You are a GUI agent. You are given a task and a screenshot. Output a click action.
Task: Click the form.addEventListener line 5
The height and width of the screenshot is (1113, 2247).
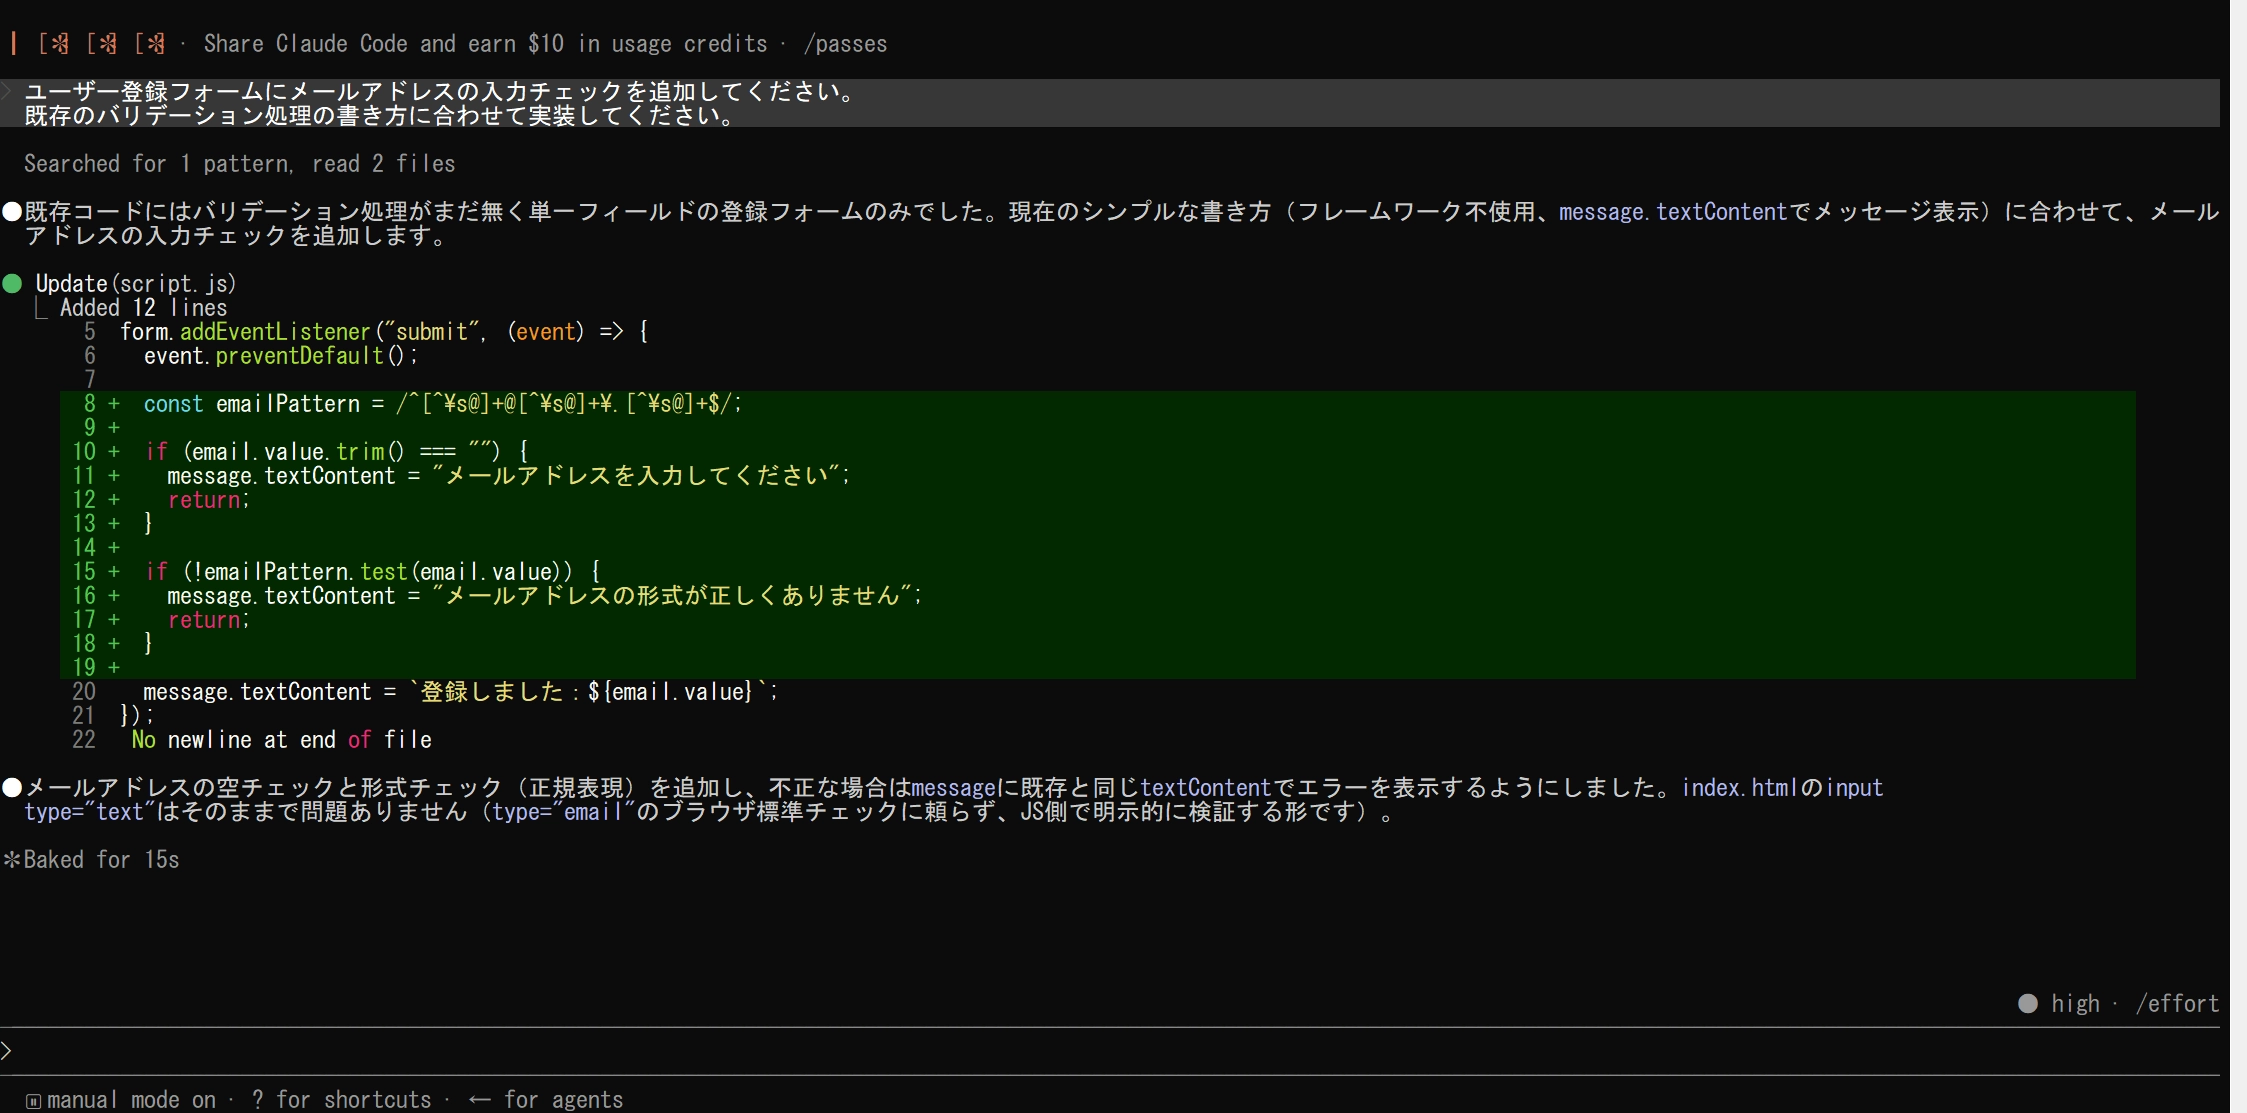(384, 332)
